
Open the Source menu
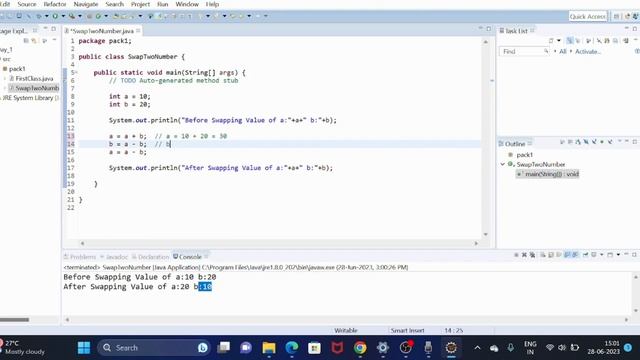coord(27,4)
